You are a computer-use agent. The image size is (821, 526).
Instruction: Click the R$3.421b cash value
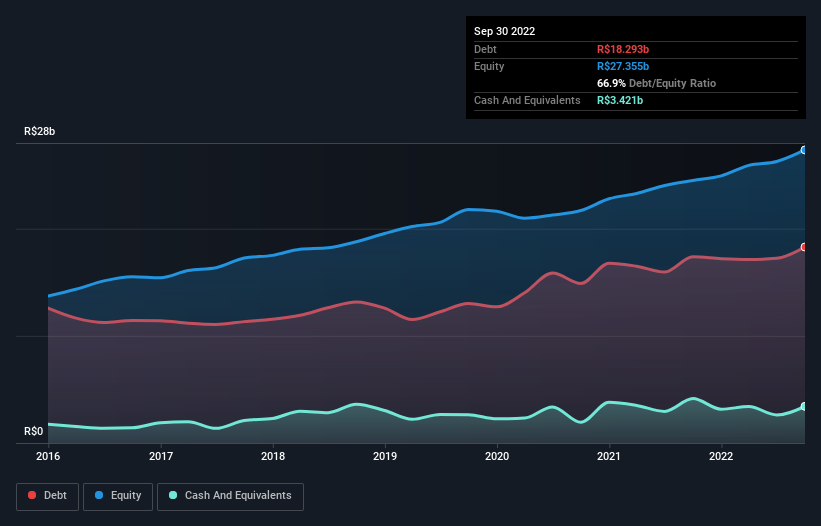[x=620, y=100]
